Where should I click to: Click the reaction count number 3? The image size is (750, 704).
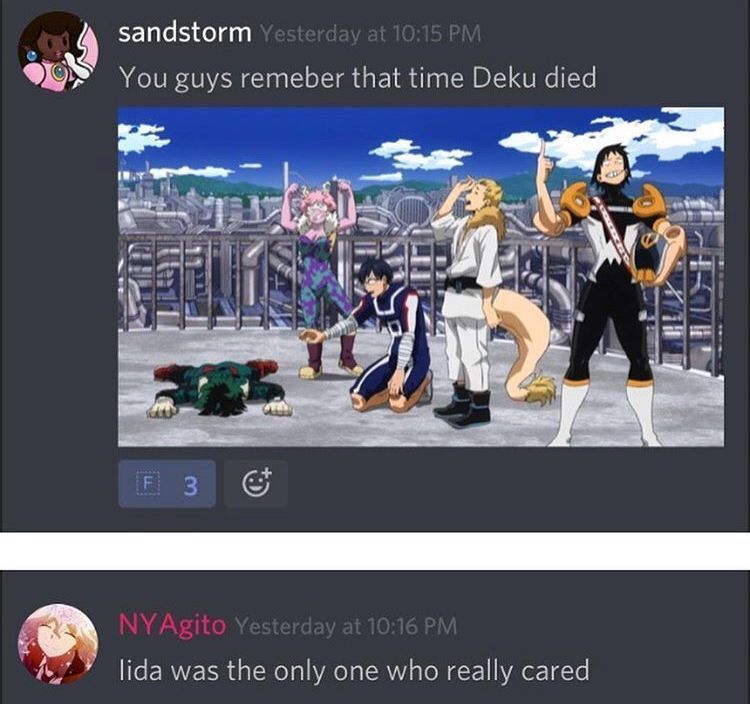click(x=190, y=485)
